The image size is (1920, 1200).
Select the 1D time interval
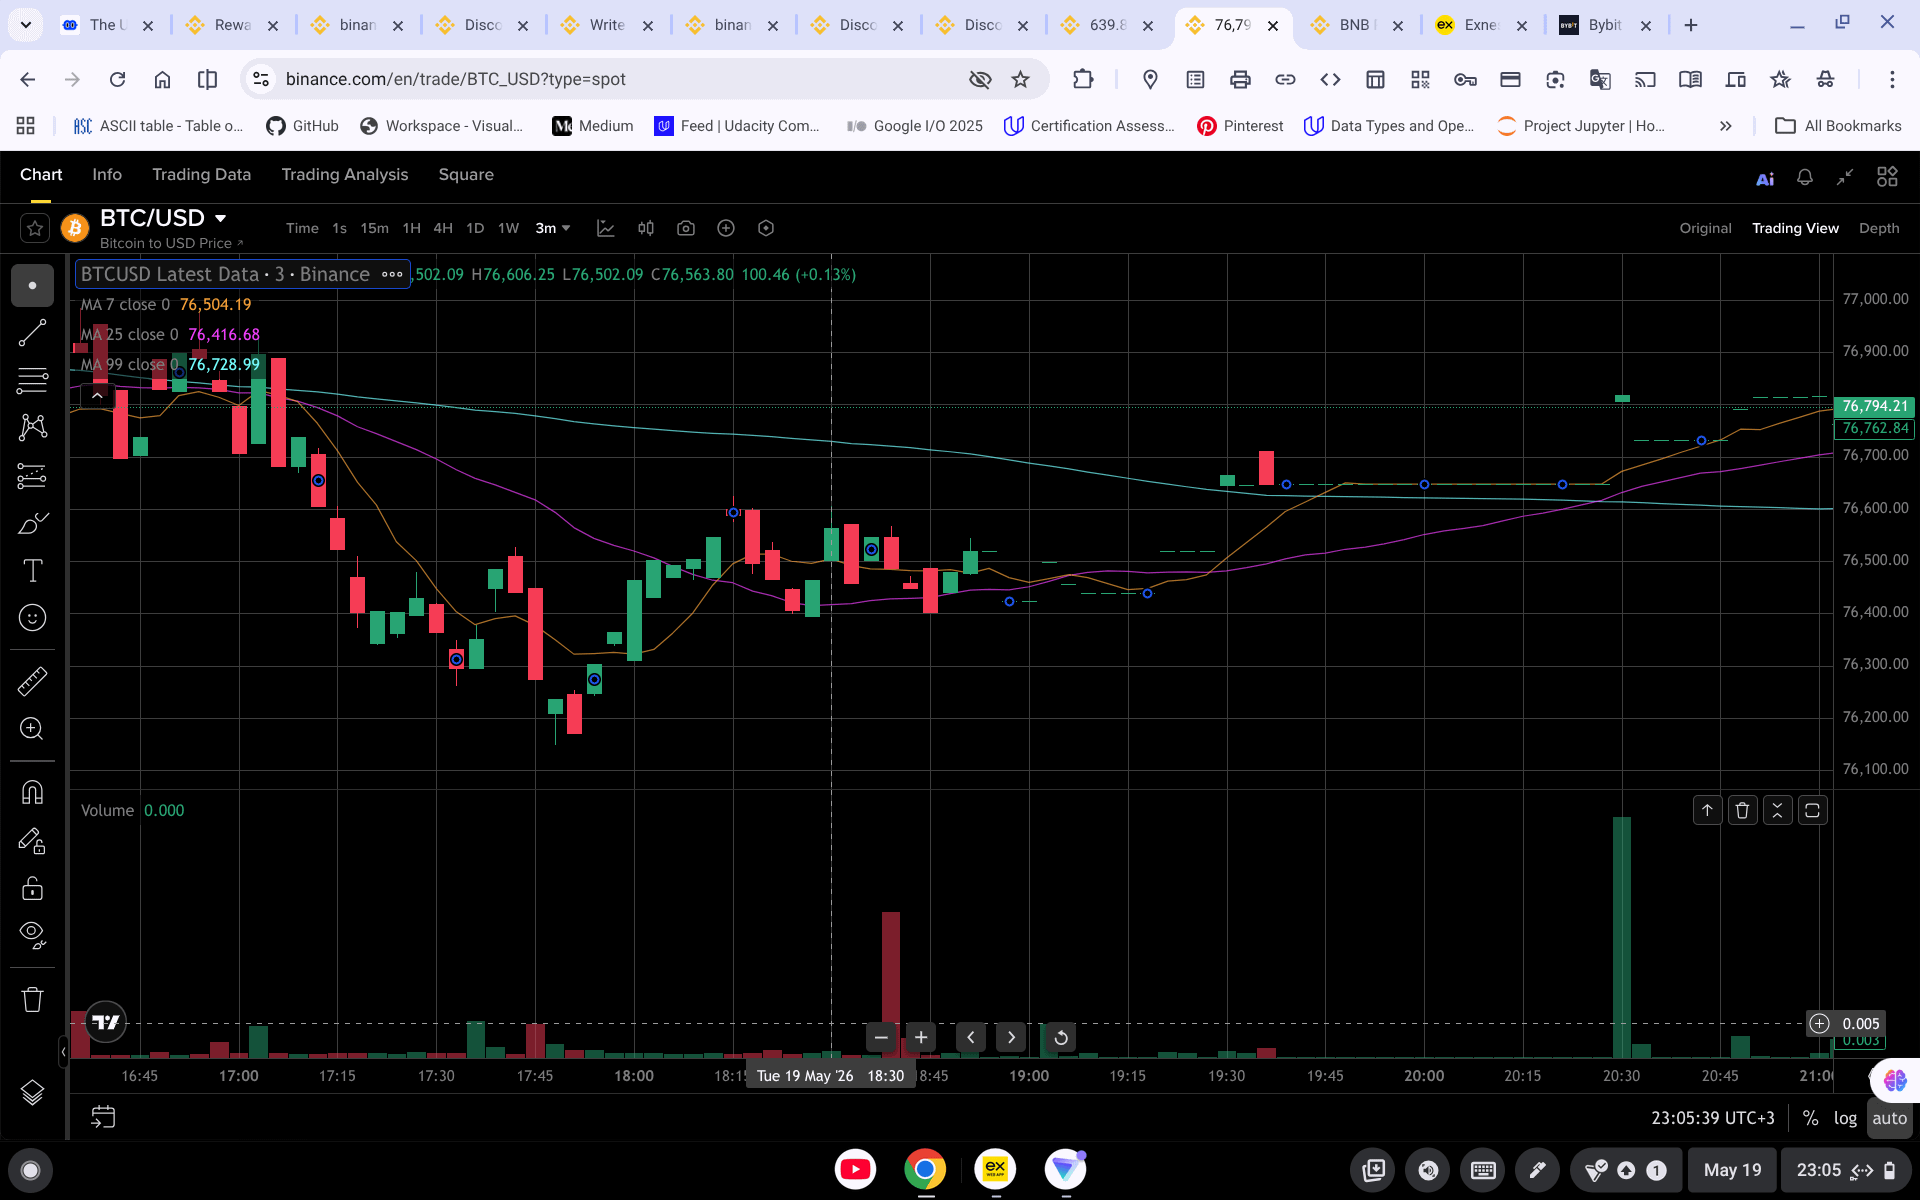point(475,228)
